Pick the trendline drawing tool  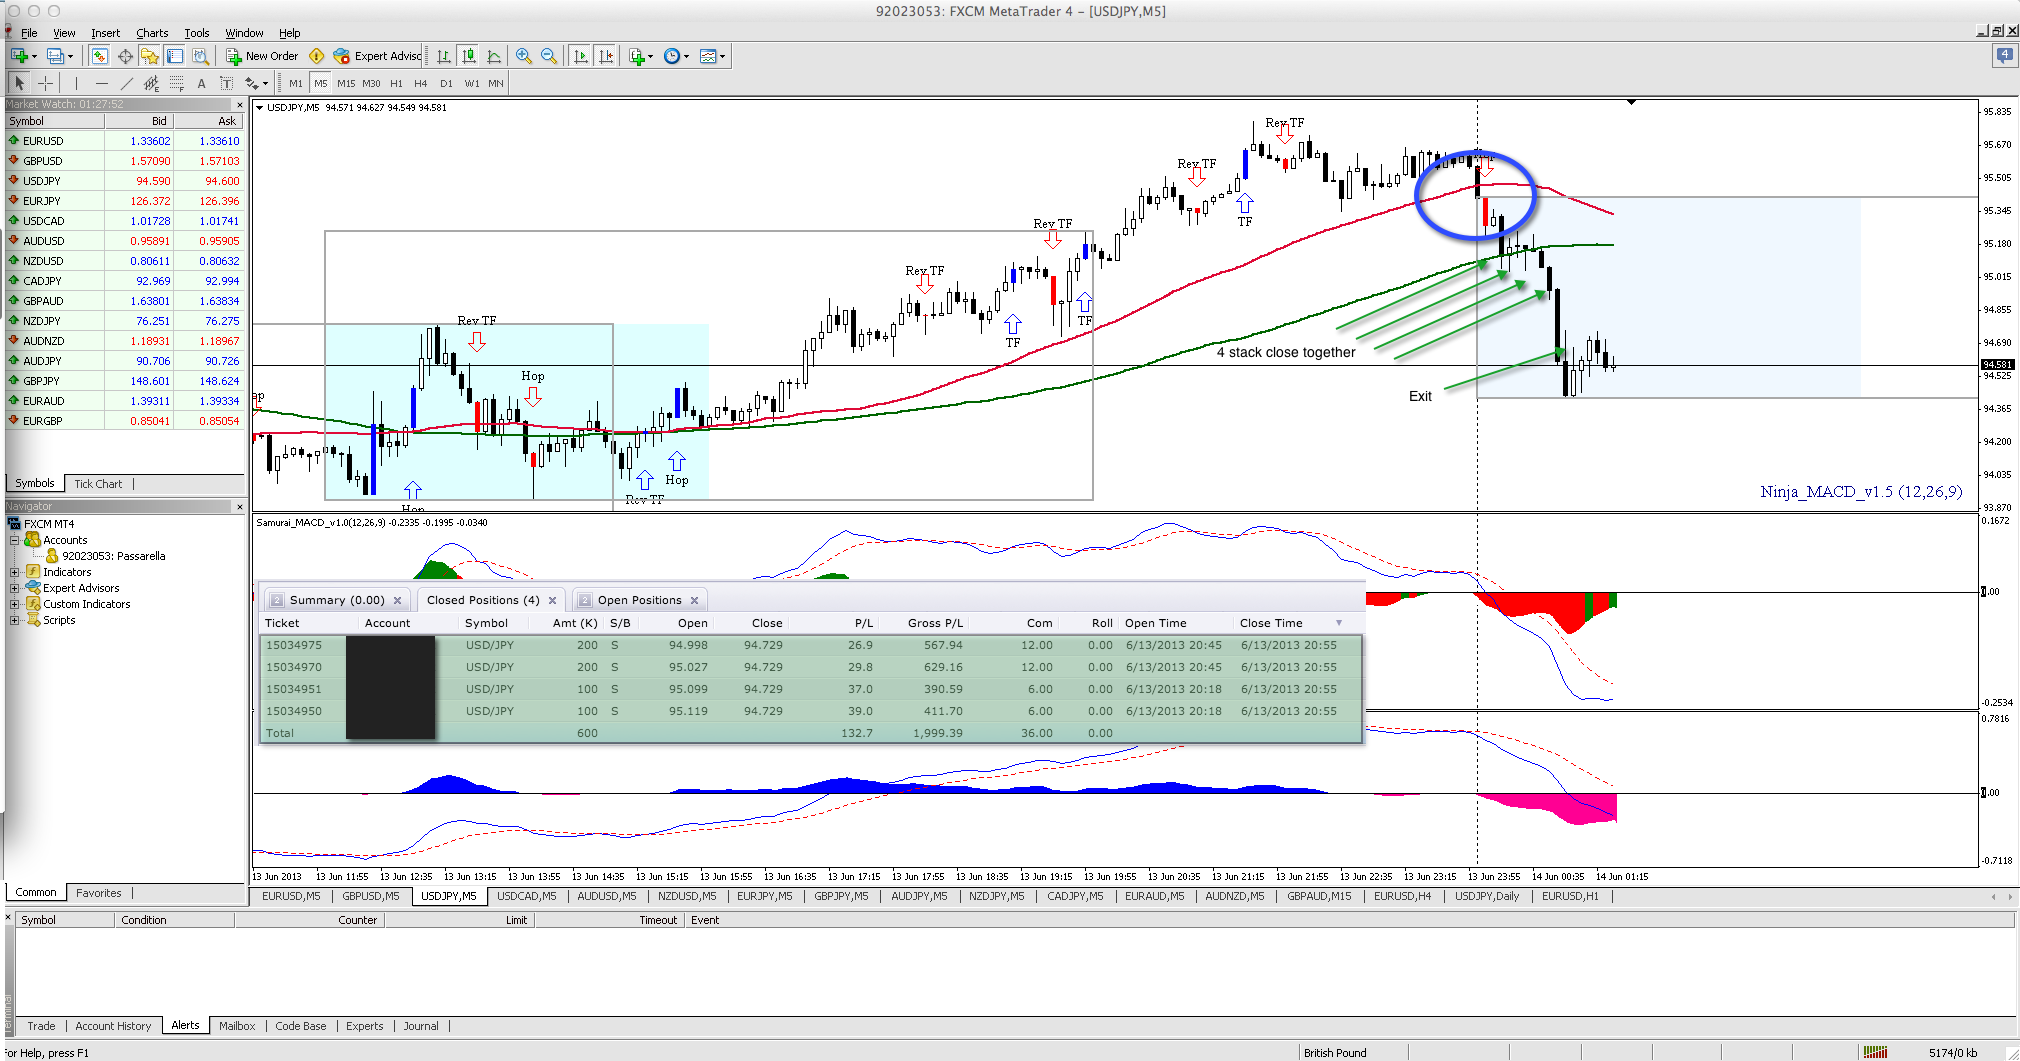click(x=126, y=83)
